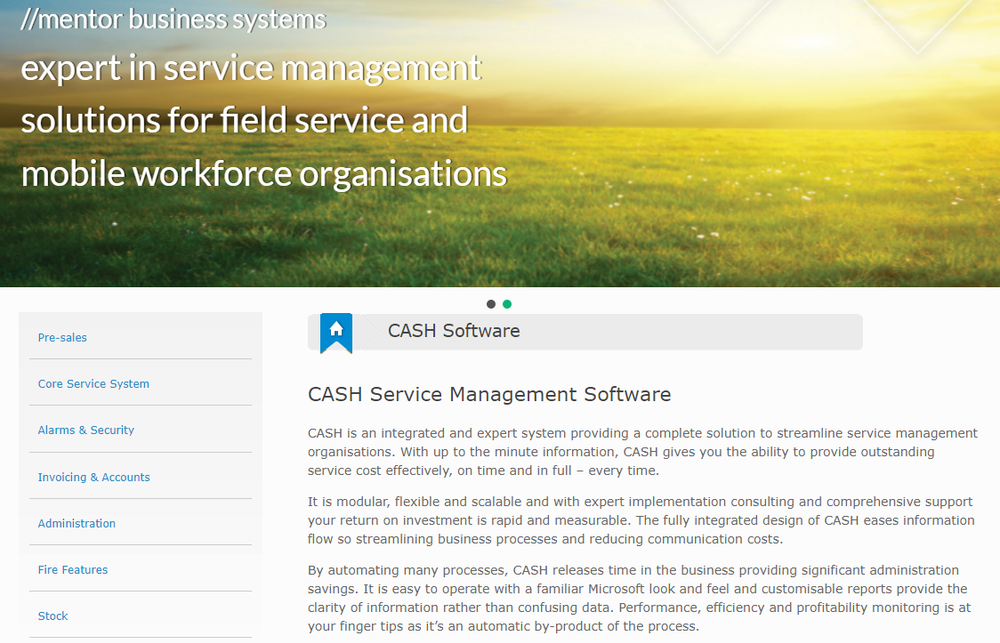Go to Alarms & Security section
The width and height of the screenshot is (1000, 643).
pyautogui.click(x=86, y=430)
